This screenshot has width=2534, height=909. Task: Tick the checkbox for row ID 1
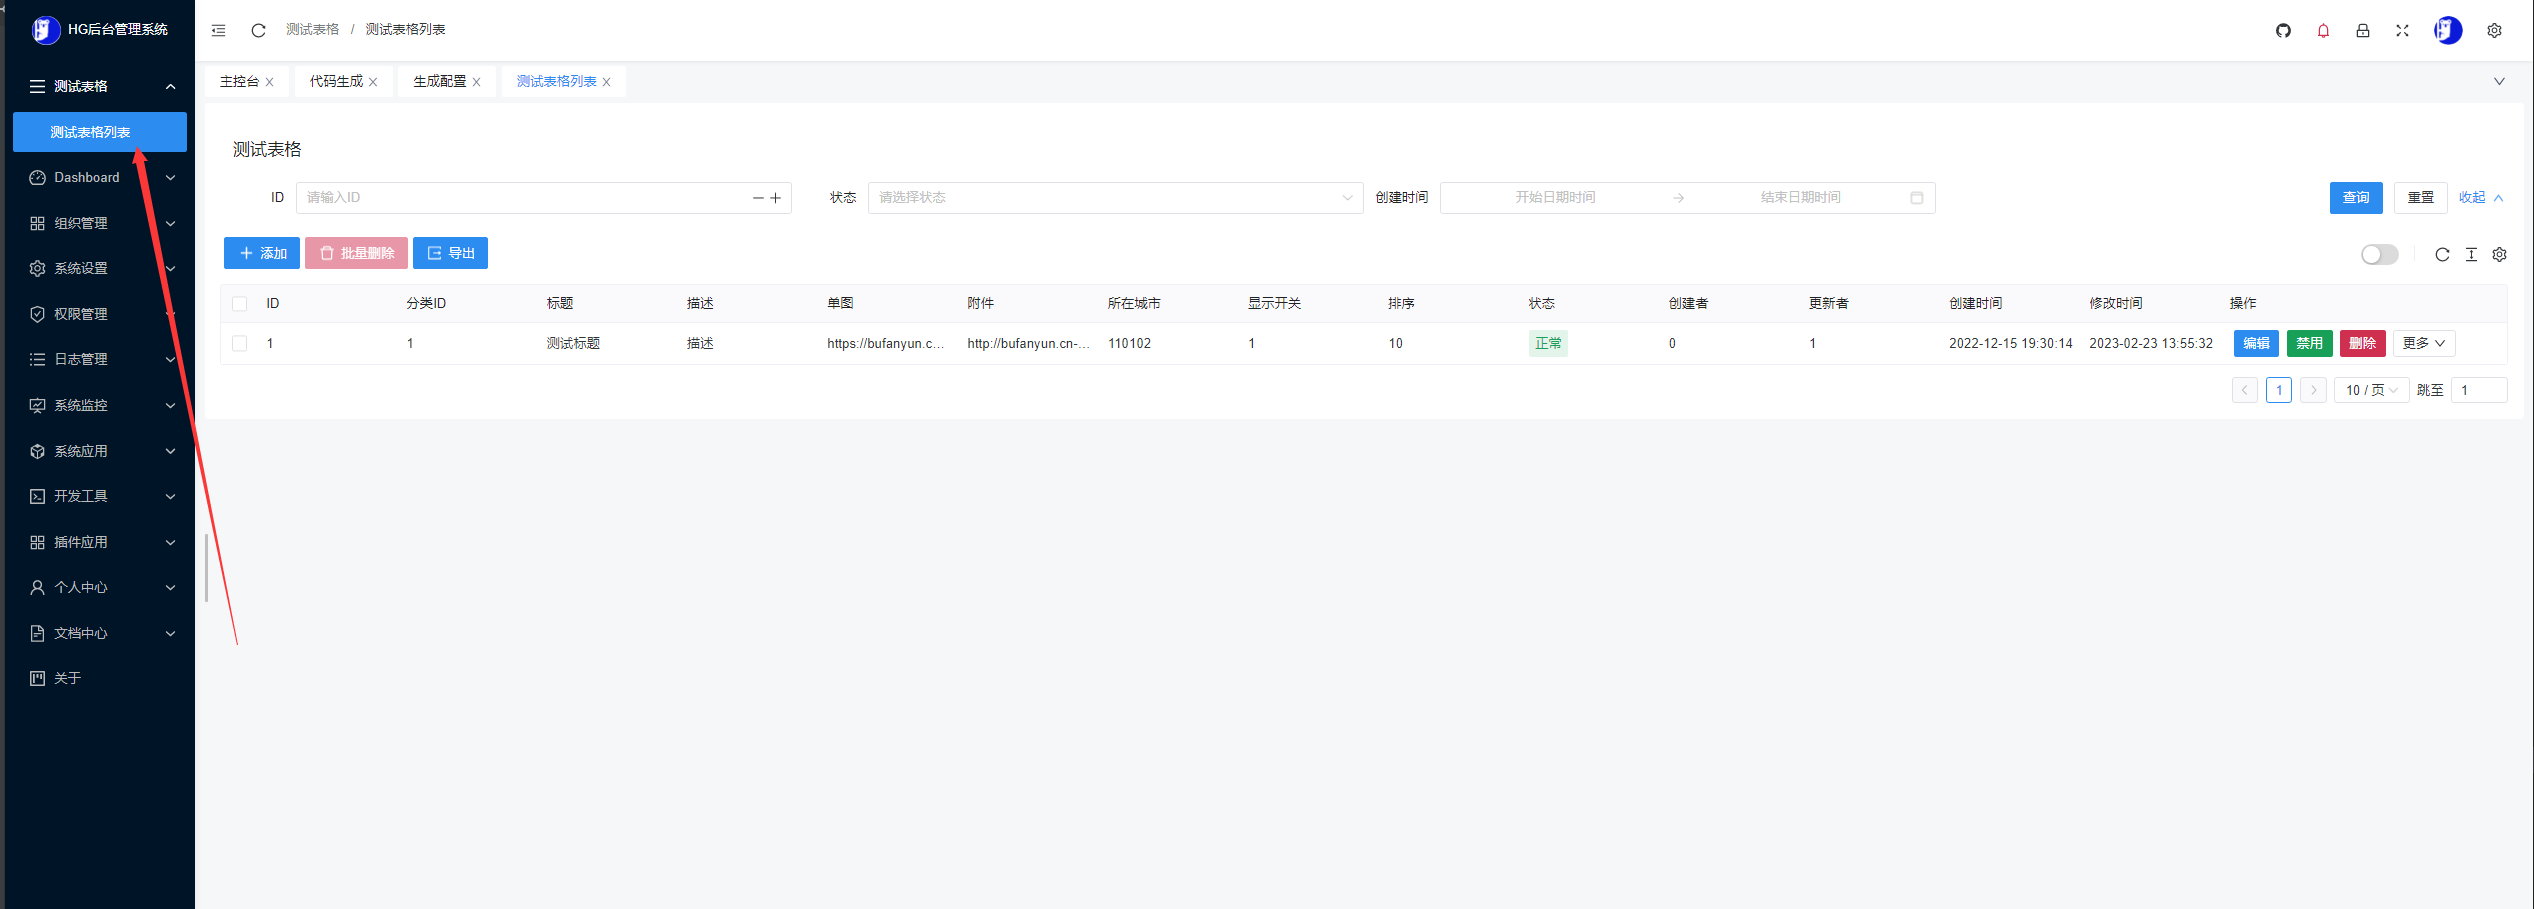click(240, 343)
